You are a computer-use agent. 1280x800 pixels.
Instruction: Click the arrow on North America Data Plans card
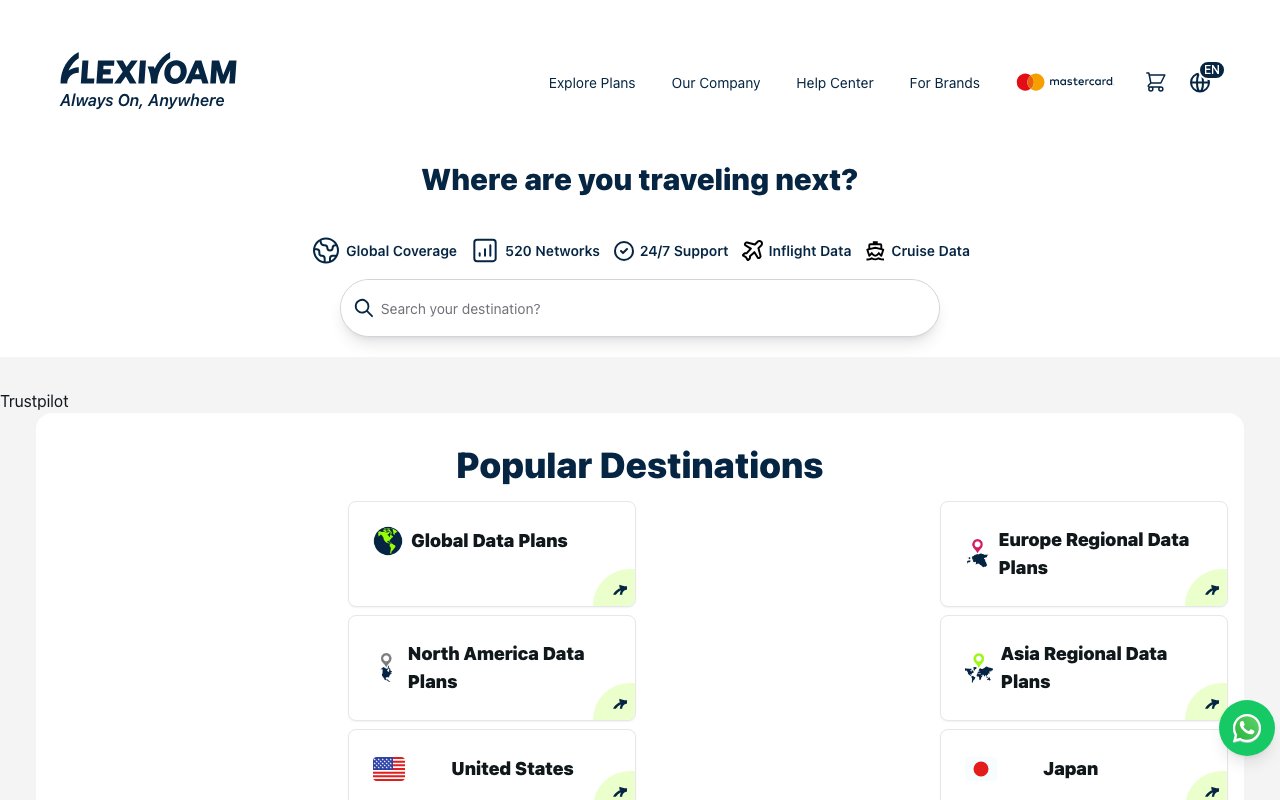point(619,704)
